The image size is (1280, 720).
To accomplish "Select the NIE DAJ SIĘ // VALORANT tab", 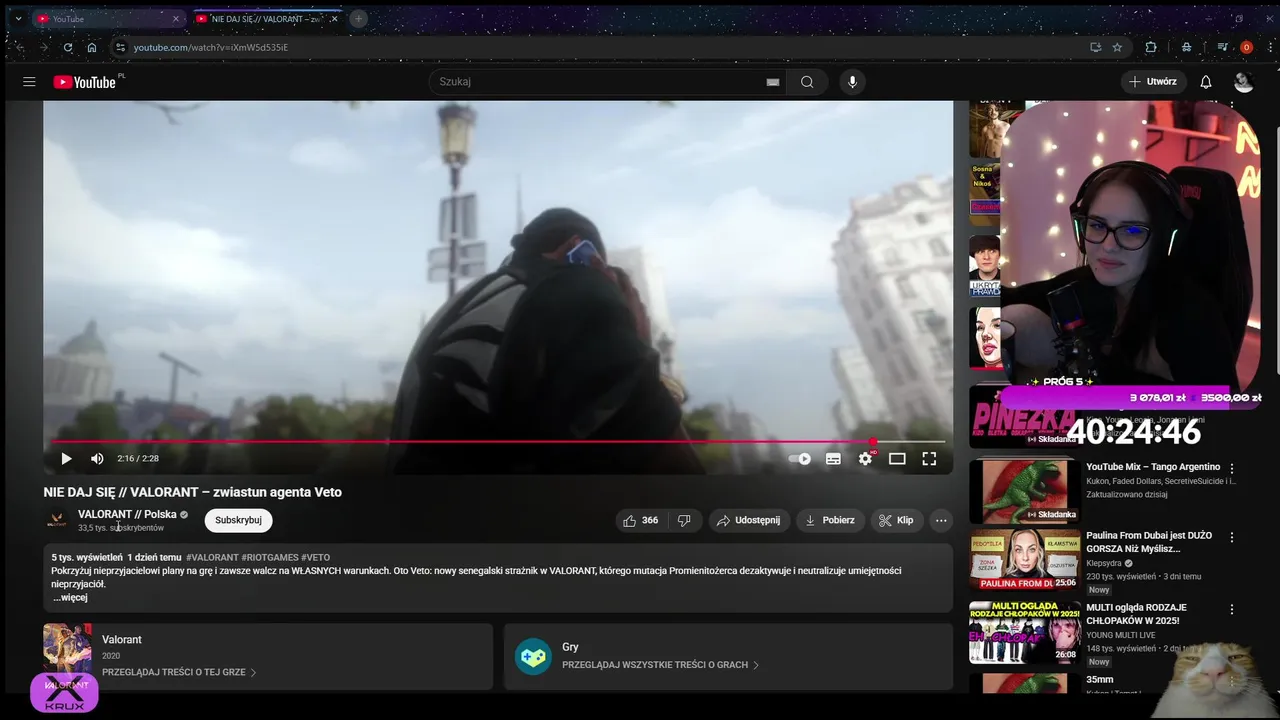I will [265, 19].
